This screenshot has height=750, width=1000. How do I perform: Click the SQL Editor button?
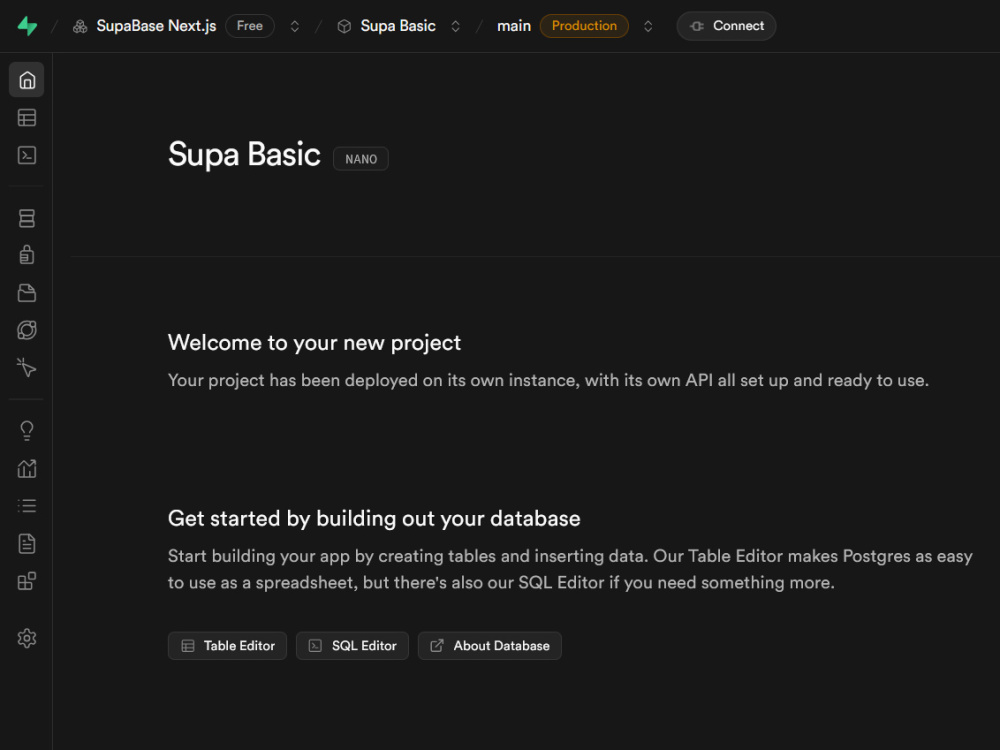tap(352, 645)
